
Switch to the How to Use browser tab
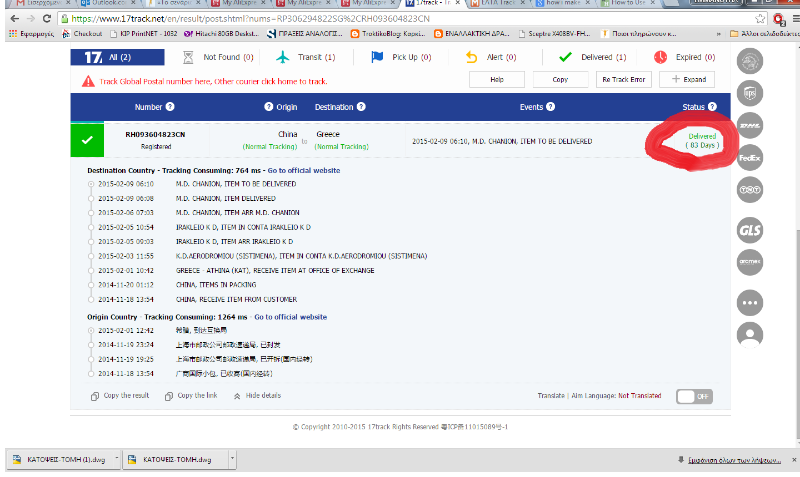click(x=629, y=3)
